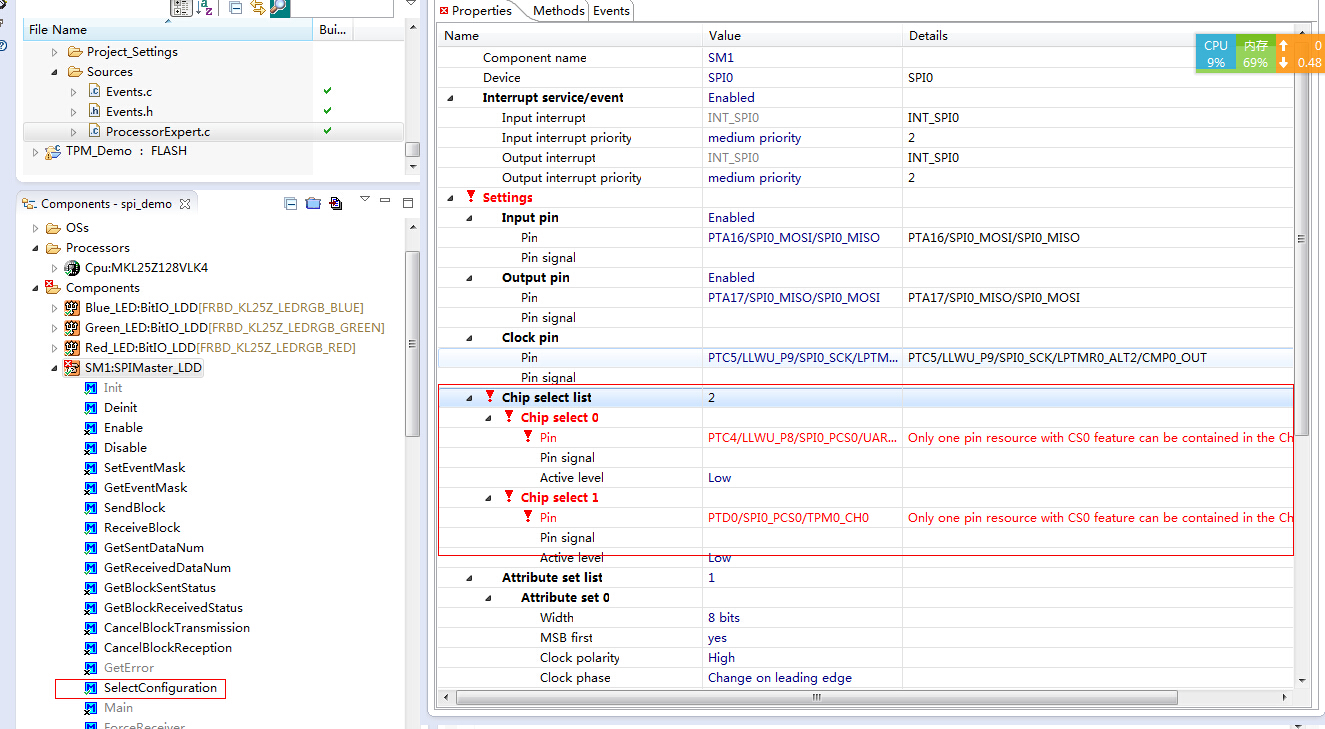
Task: Click the memory 69% usage widget
Action: [1255, 53]
